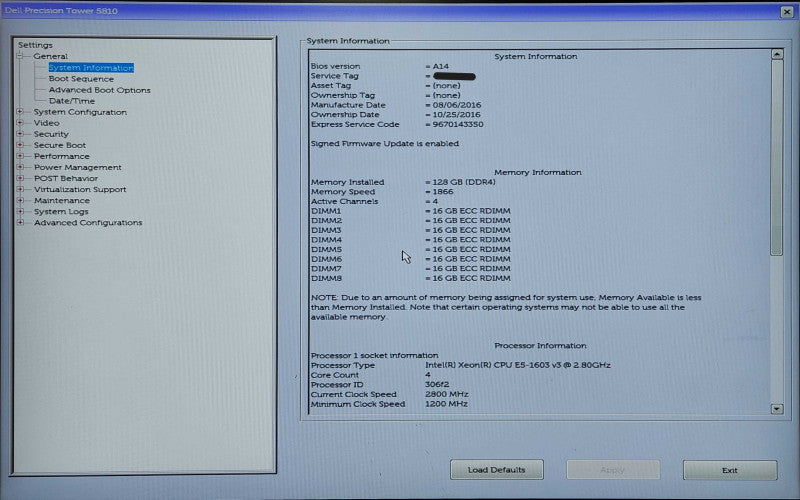Screen dimensions: 800x500
Task: Close the BIOS setup window
Action: point(787,12)
